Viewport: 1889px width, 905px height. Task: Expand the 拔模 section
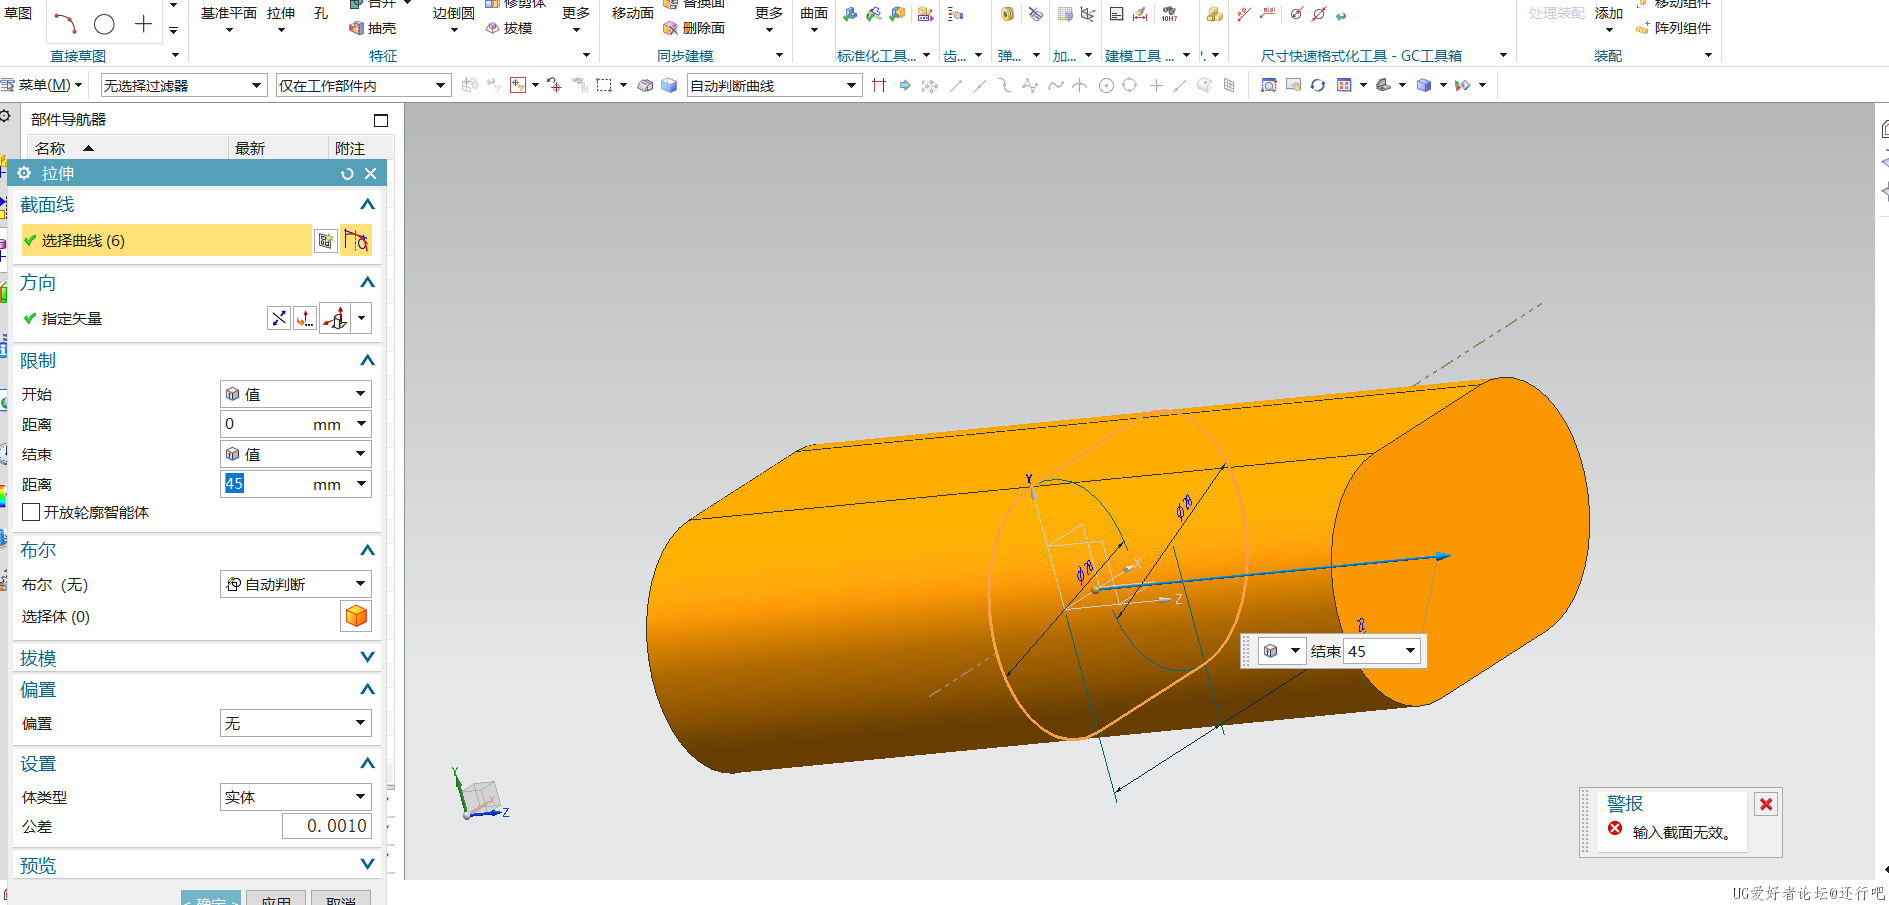tap(367, 657)
